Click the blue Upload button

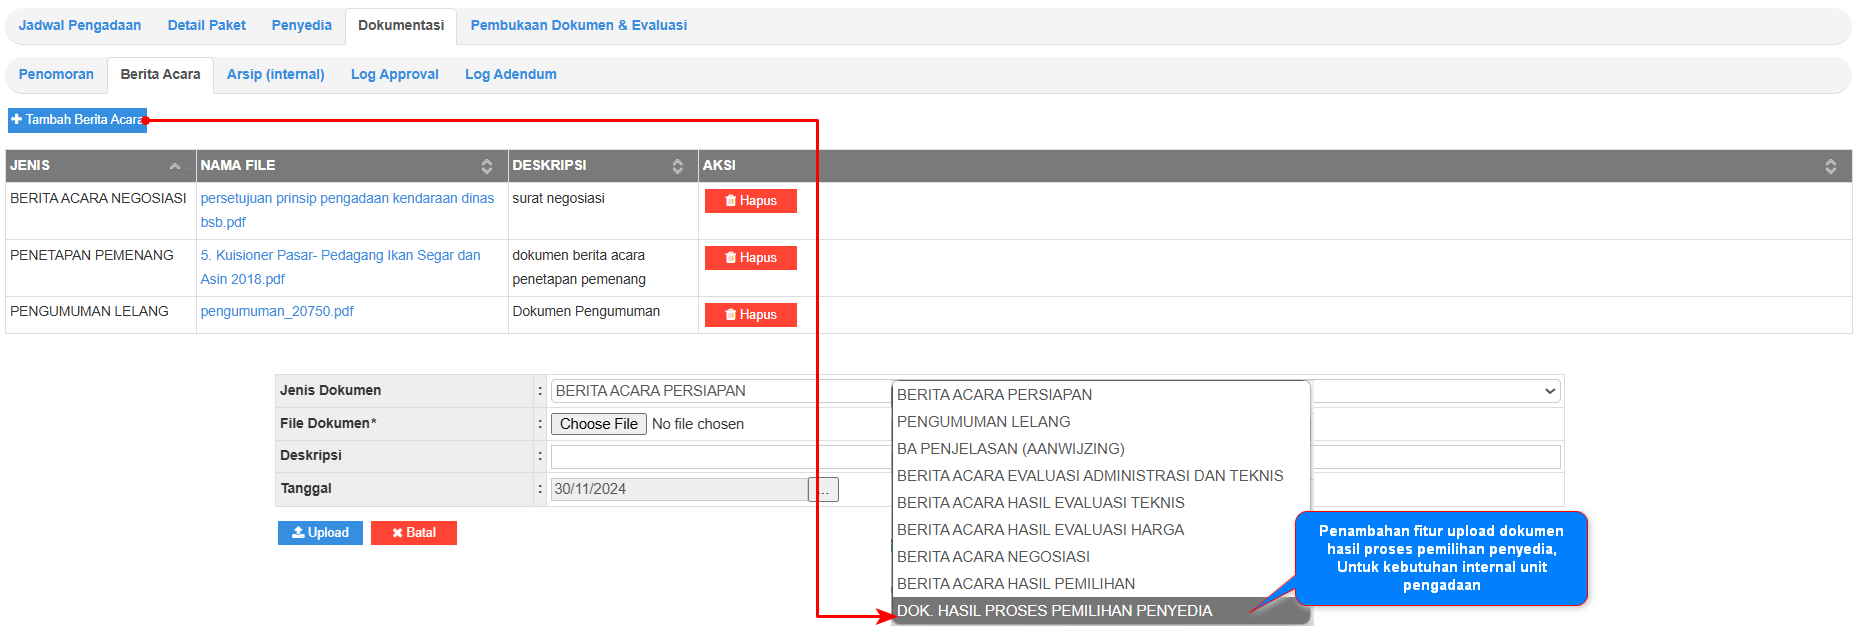pyautogui.click(x=320, y=533)
